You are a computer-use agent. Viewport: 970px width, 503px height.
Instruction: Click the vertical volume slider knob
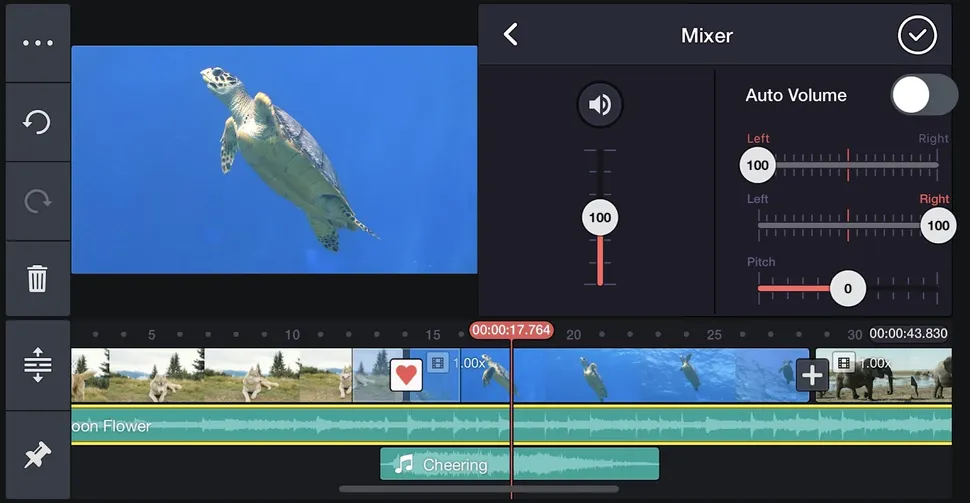(x=600, y=218)
